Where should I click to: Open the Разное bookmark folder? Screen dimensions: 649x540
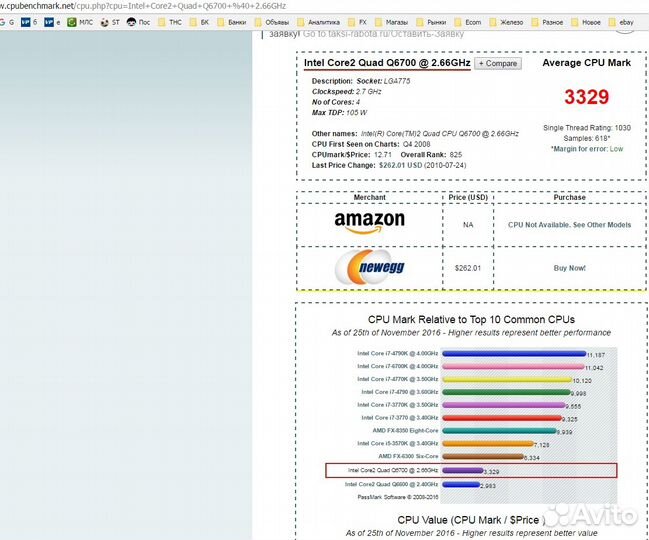[547, 22]
